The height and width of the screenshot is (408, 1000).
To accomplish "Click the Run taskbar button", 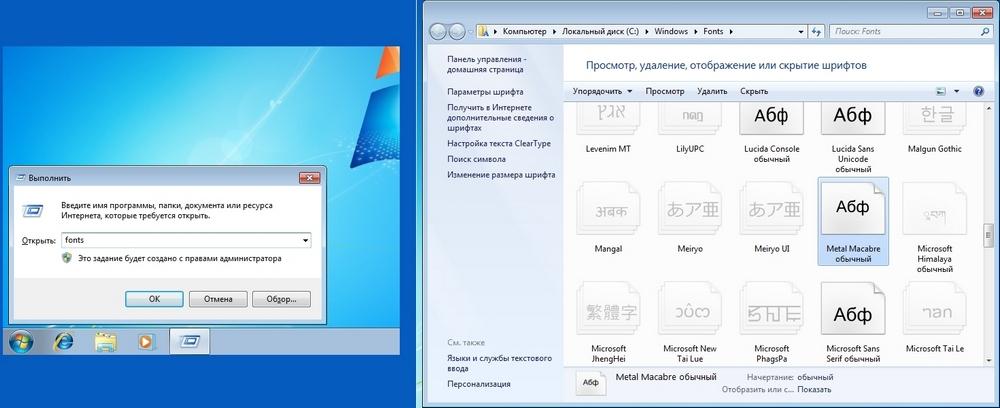I will [x=189, y=342].
